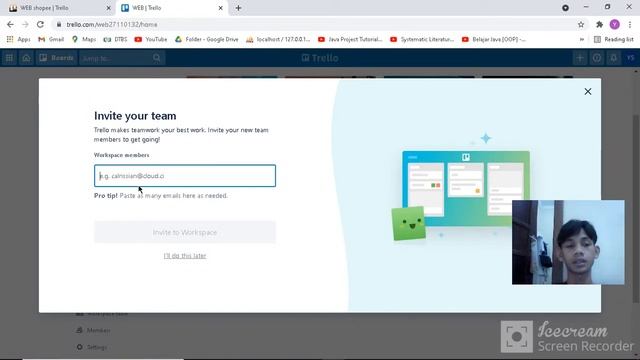Open Chrome three-dot menu
This screenshot has width=640, height=360.
click(630, 24)
